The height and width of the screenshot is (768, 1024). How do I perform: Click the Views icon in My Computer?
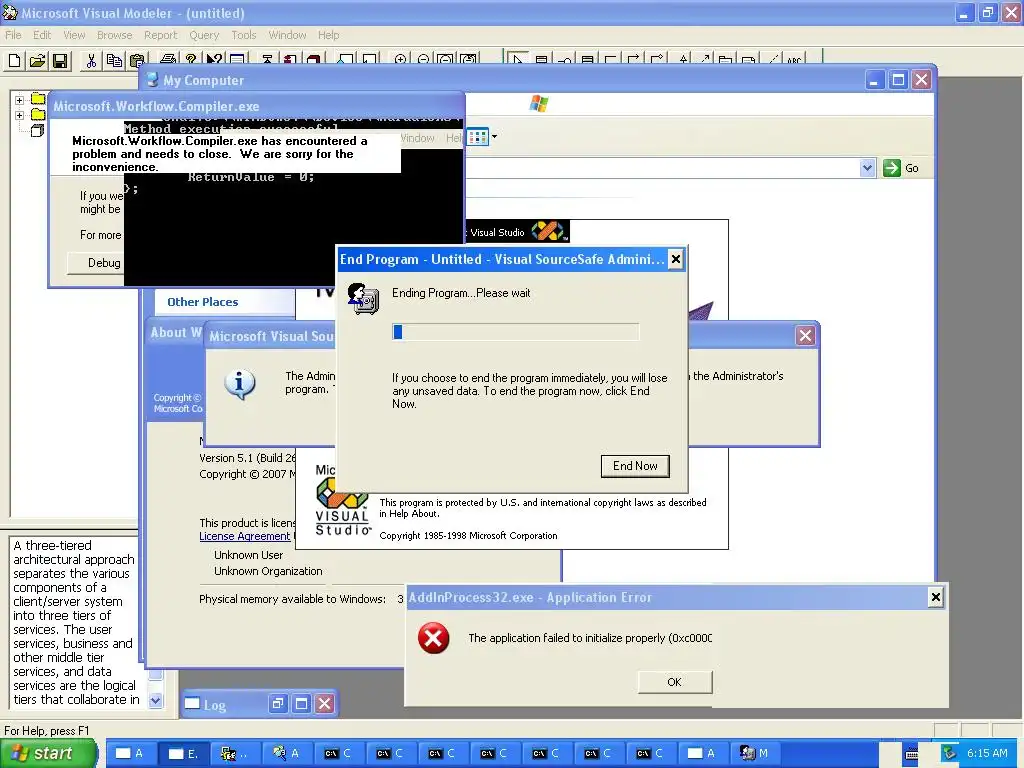coord(478,137)
